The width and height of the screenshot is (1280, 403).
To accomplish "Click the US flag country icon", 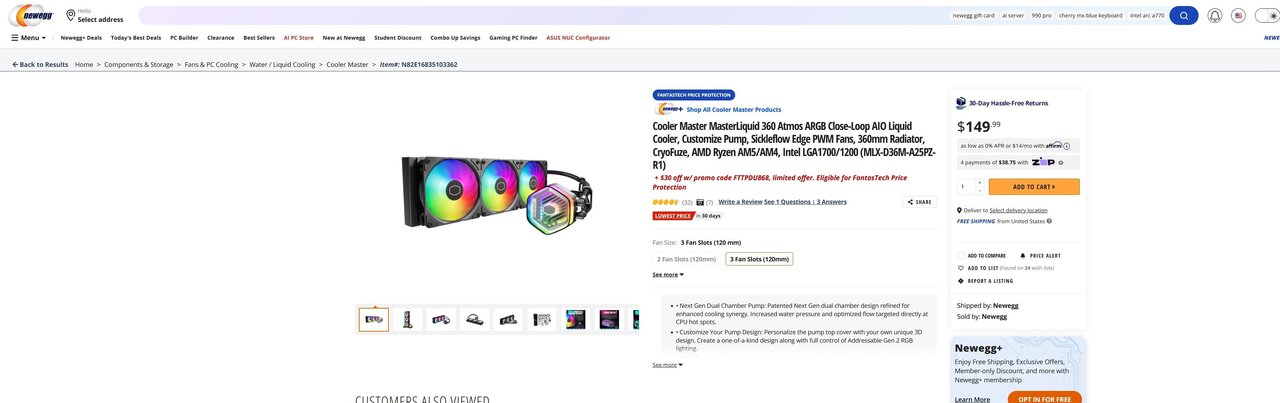I will click(x=1238, y=16).
